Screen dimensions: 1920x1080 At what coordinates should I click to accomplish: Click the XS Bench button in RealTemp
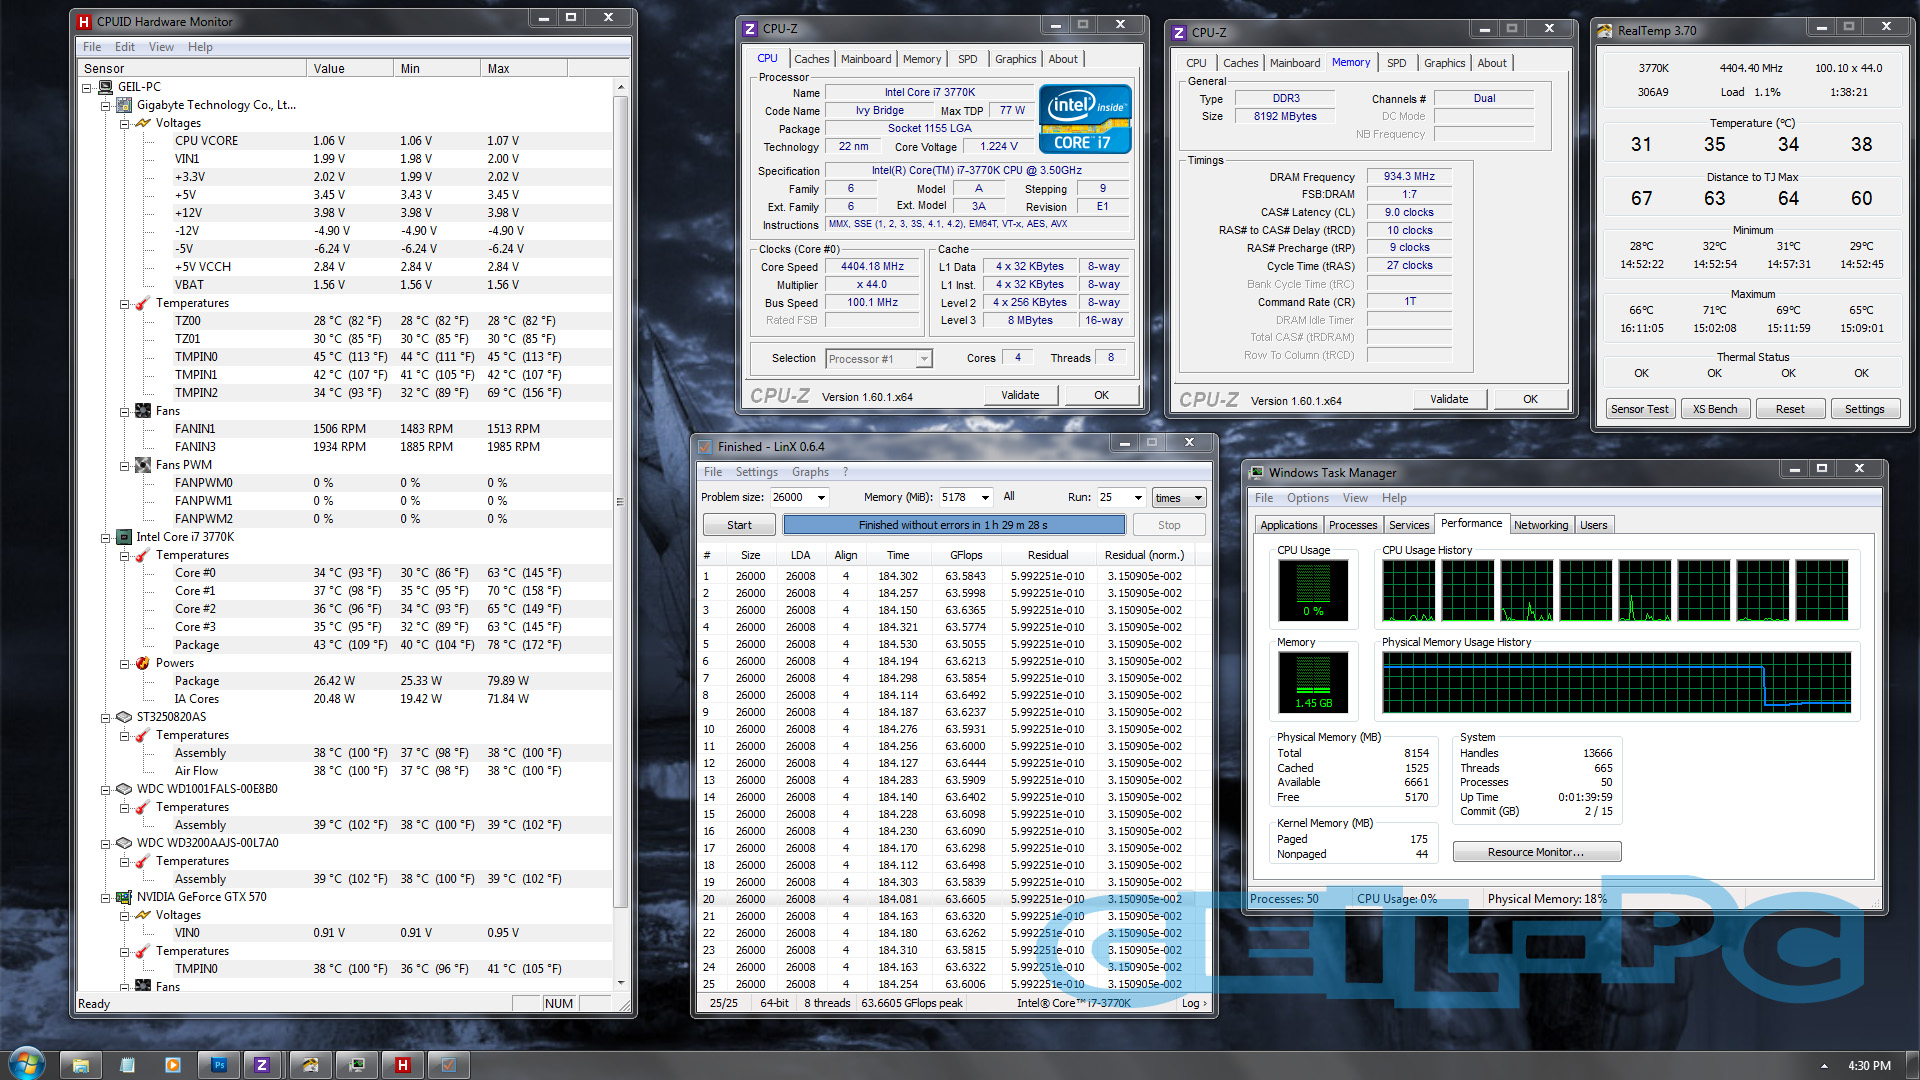point(1714,409)
